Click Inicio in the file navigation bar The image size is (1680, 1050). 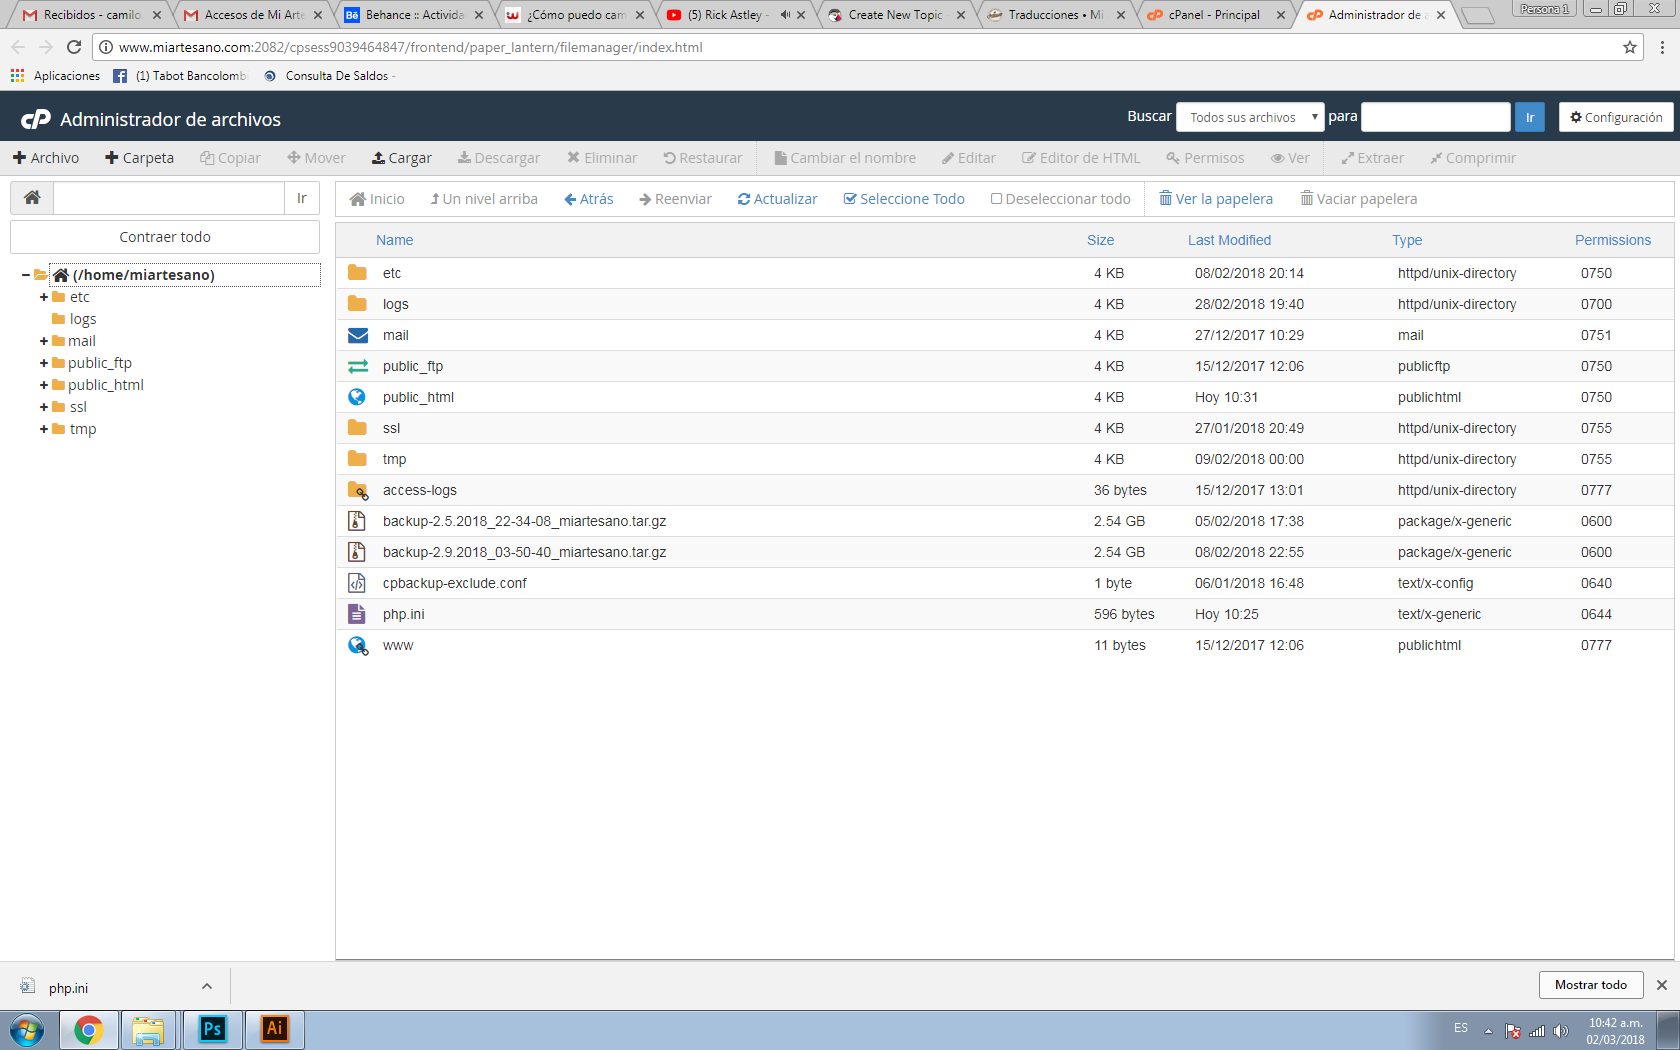point(377,199)
